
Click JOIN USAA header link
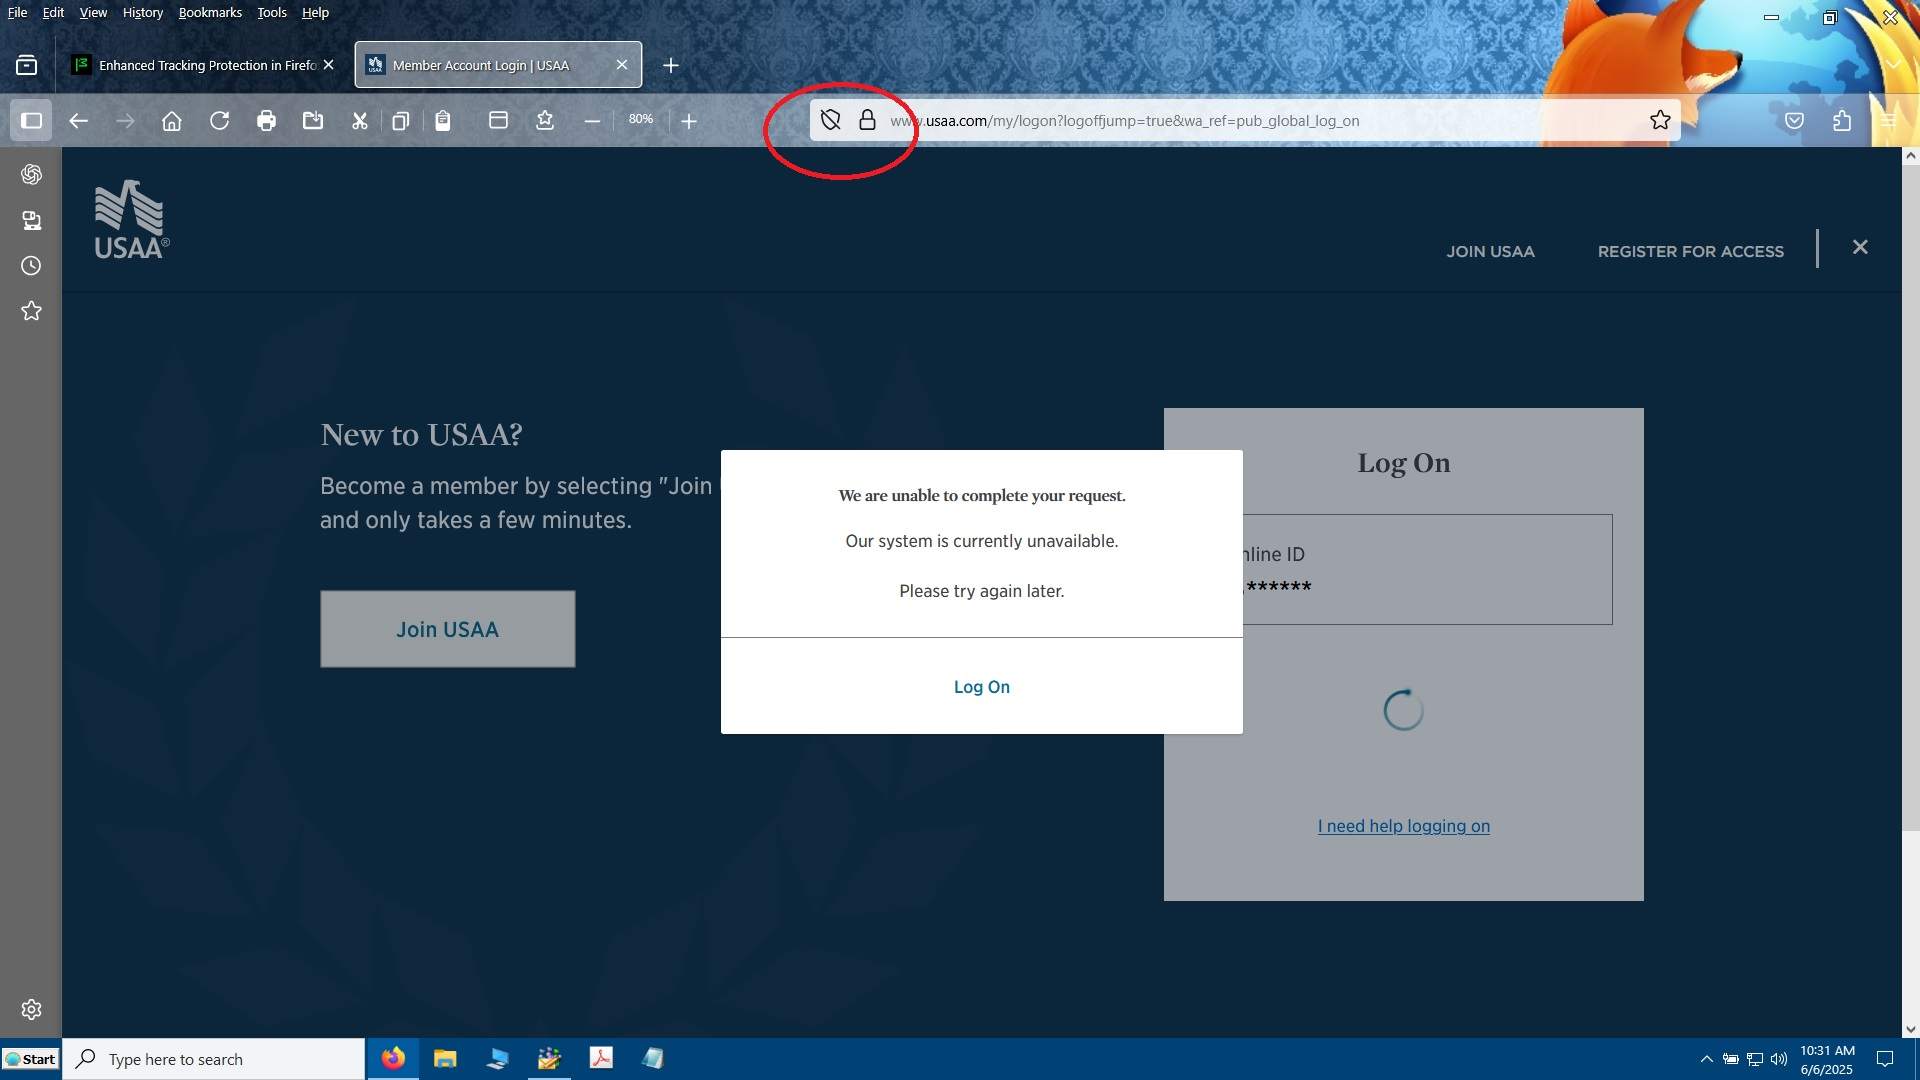[1490, 252]
